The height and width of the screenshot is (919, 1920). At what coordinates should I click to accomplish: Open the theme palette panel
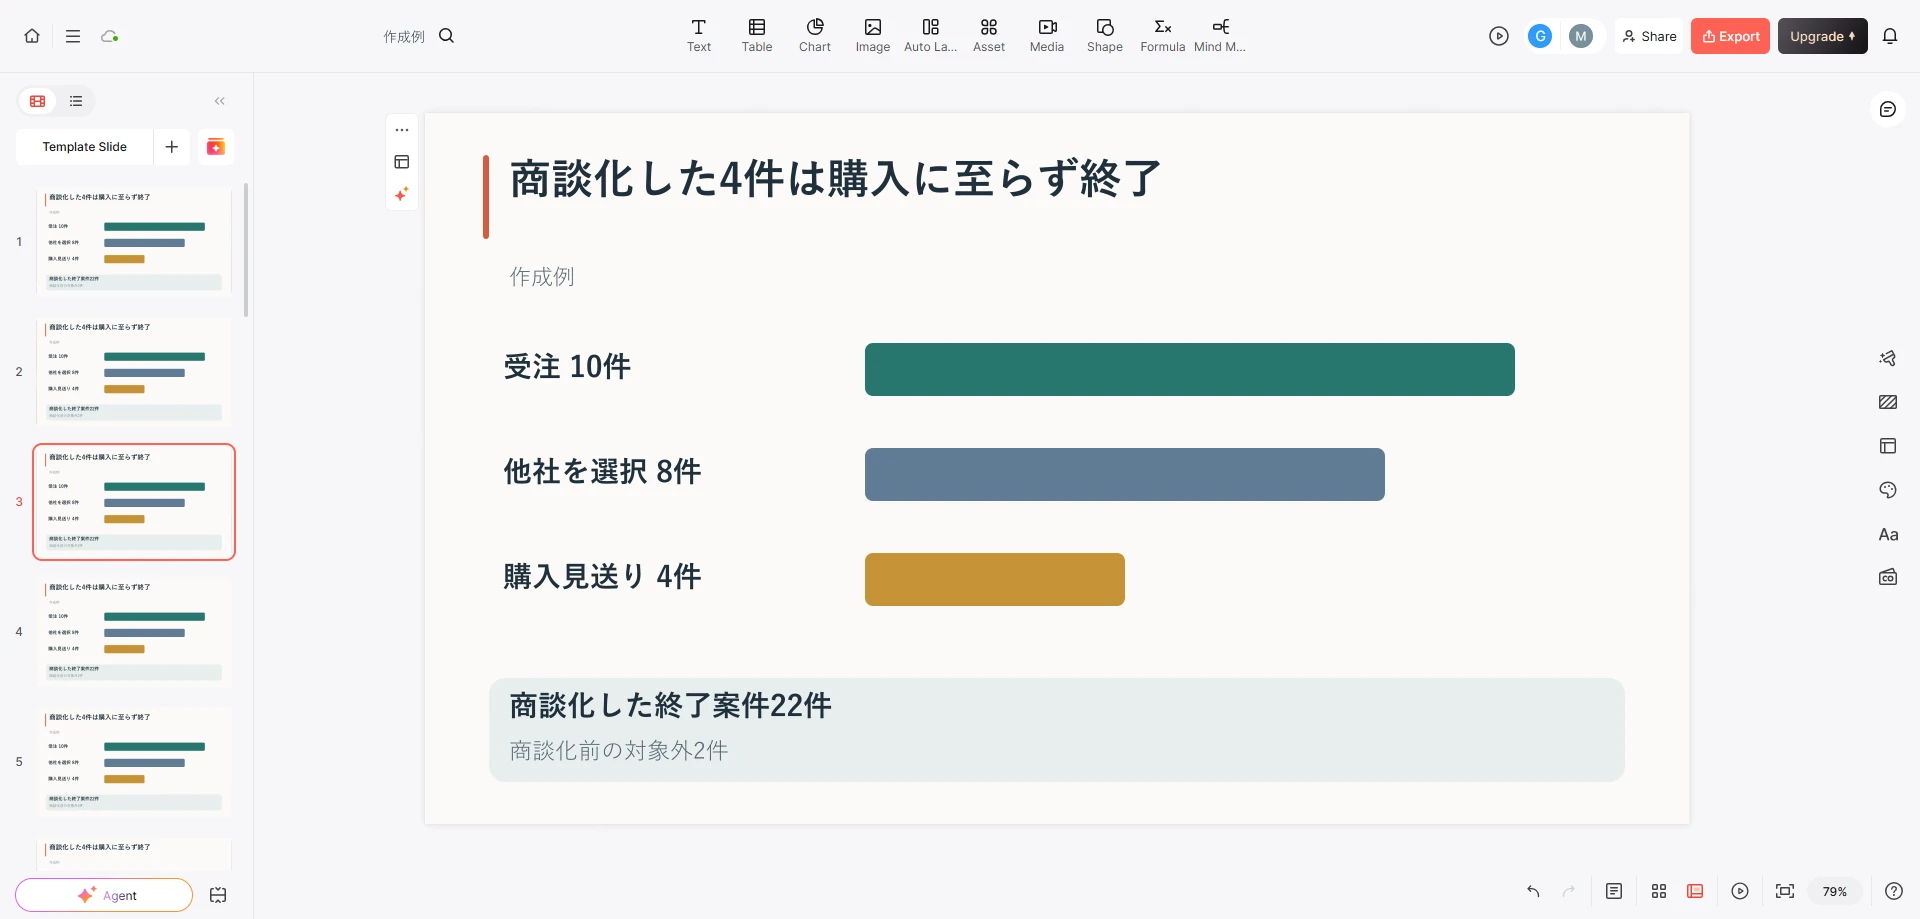1888,490
